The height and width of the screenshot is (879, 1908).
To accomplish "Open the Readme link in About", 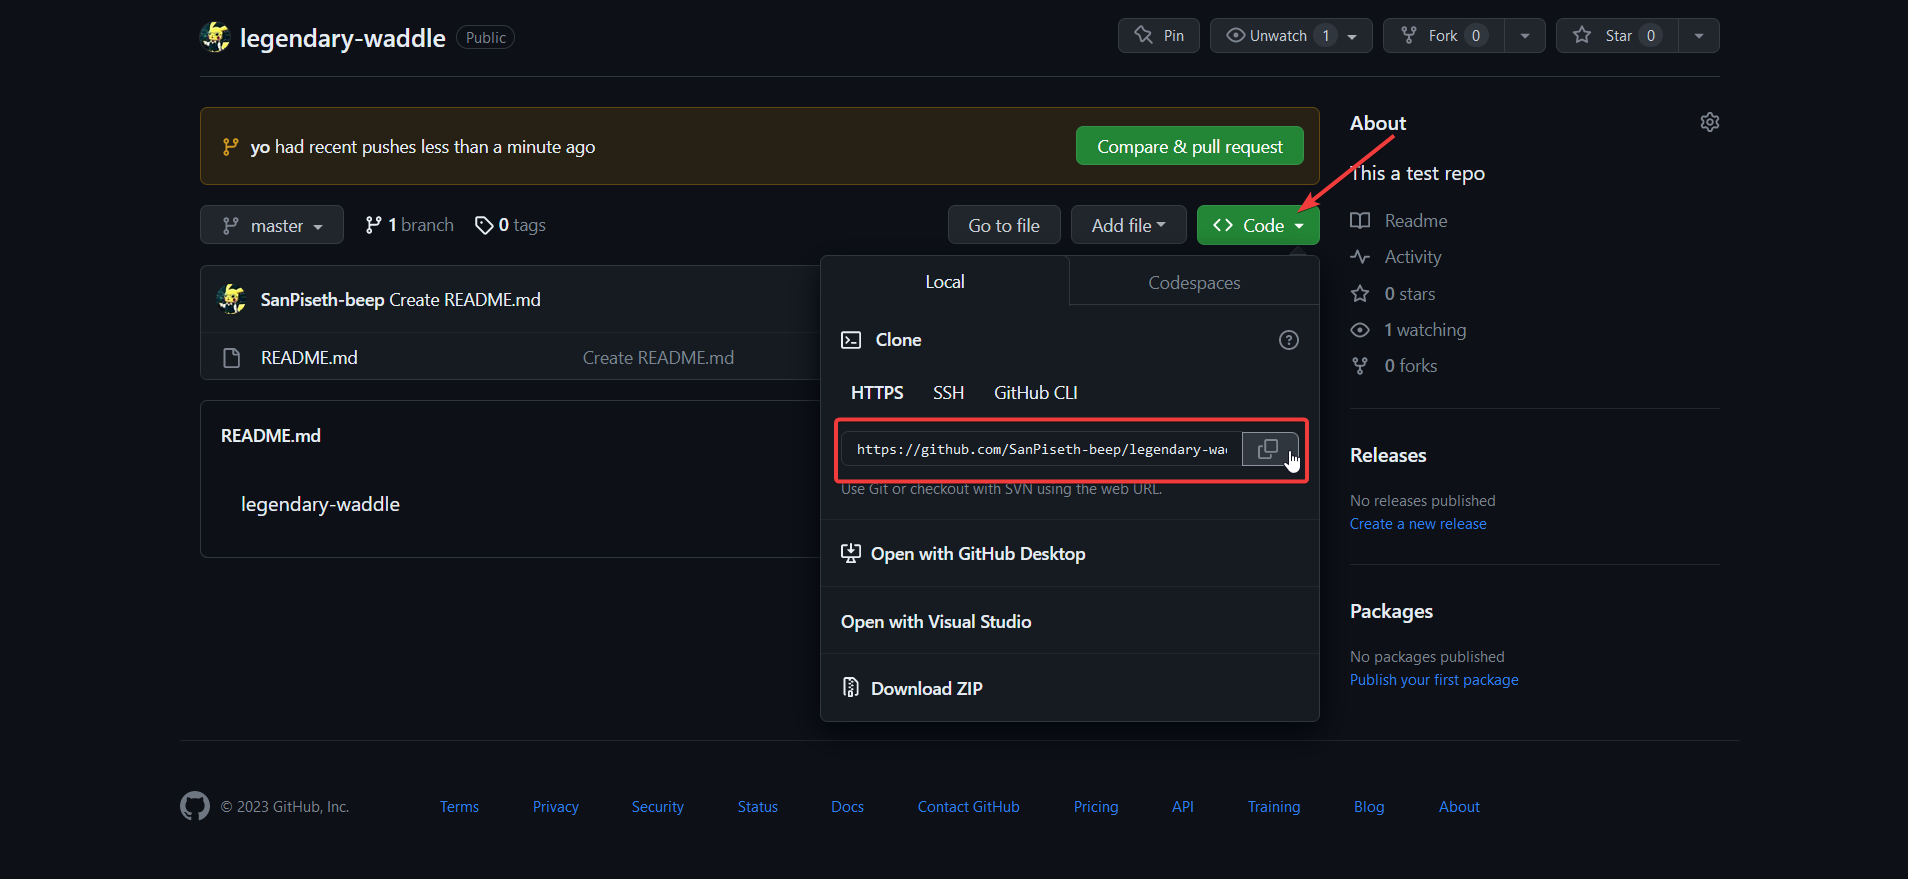I will [1416, 221].
